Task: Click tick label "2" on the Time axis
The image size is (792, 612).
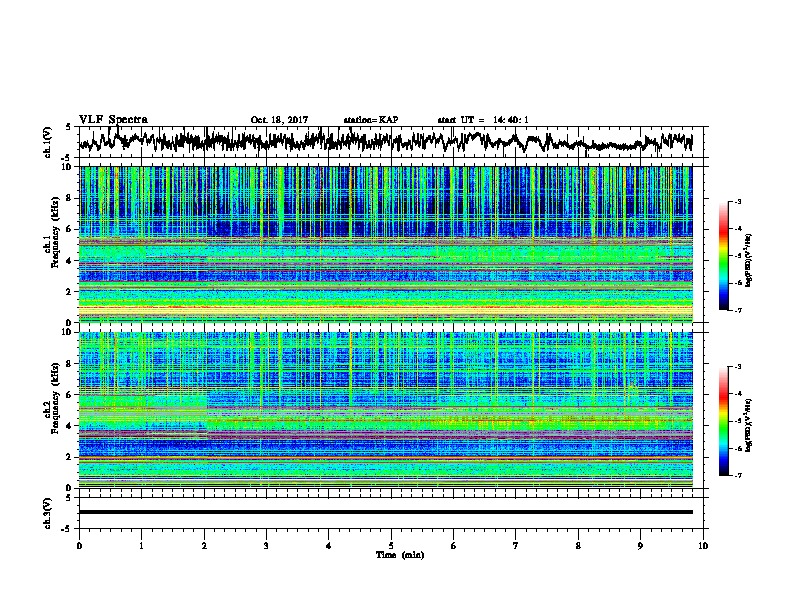Action: coord(204,546)
